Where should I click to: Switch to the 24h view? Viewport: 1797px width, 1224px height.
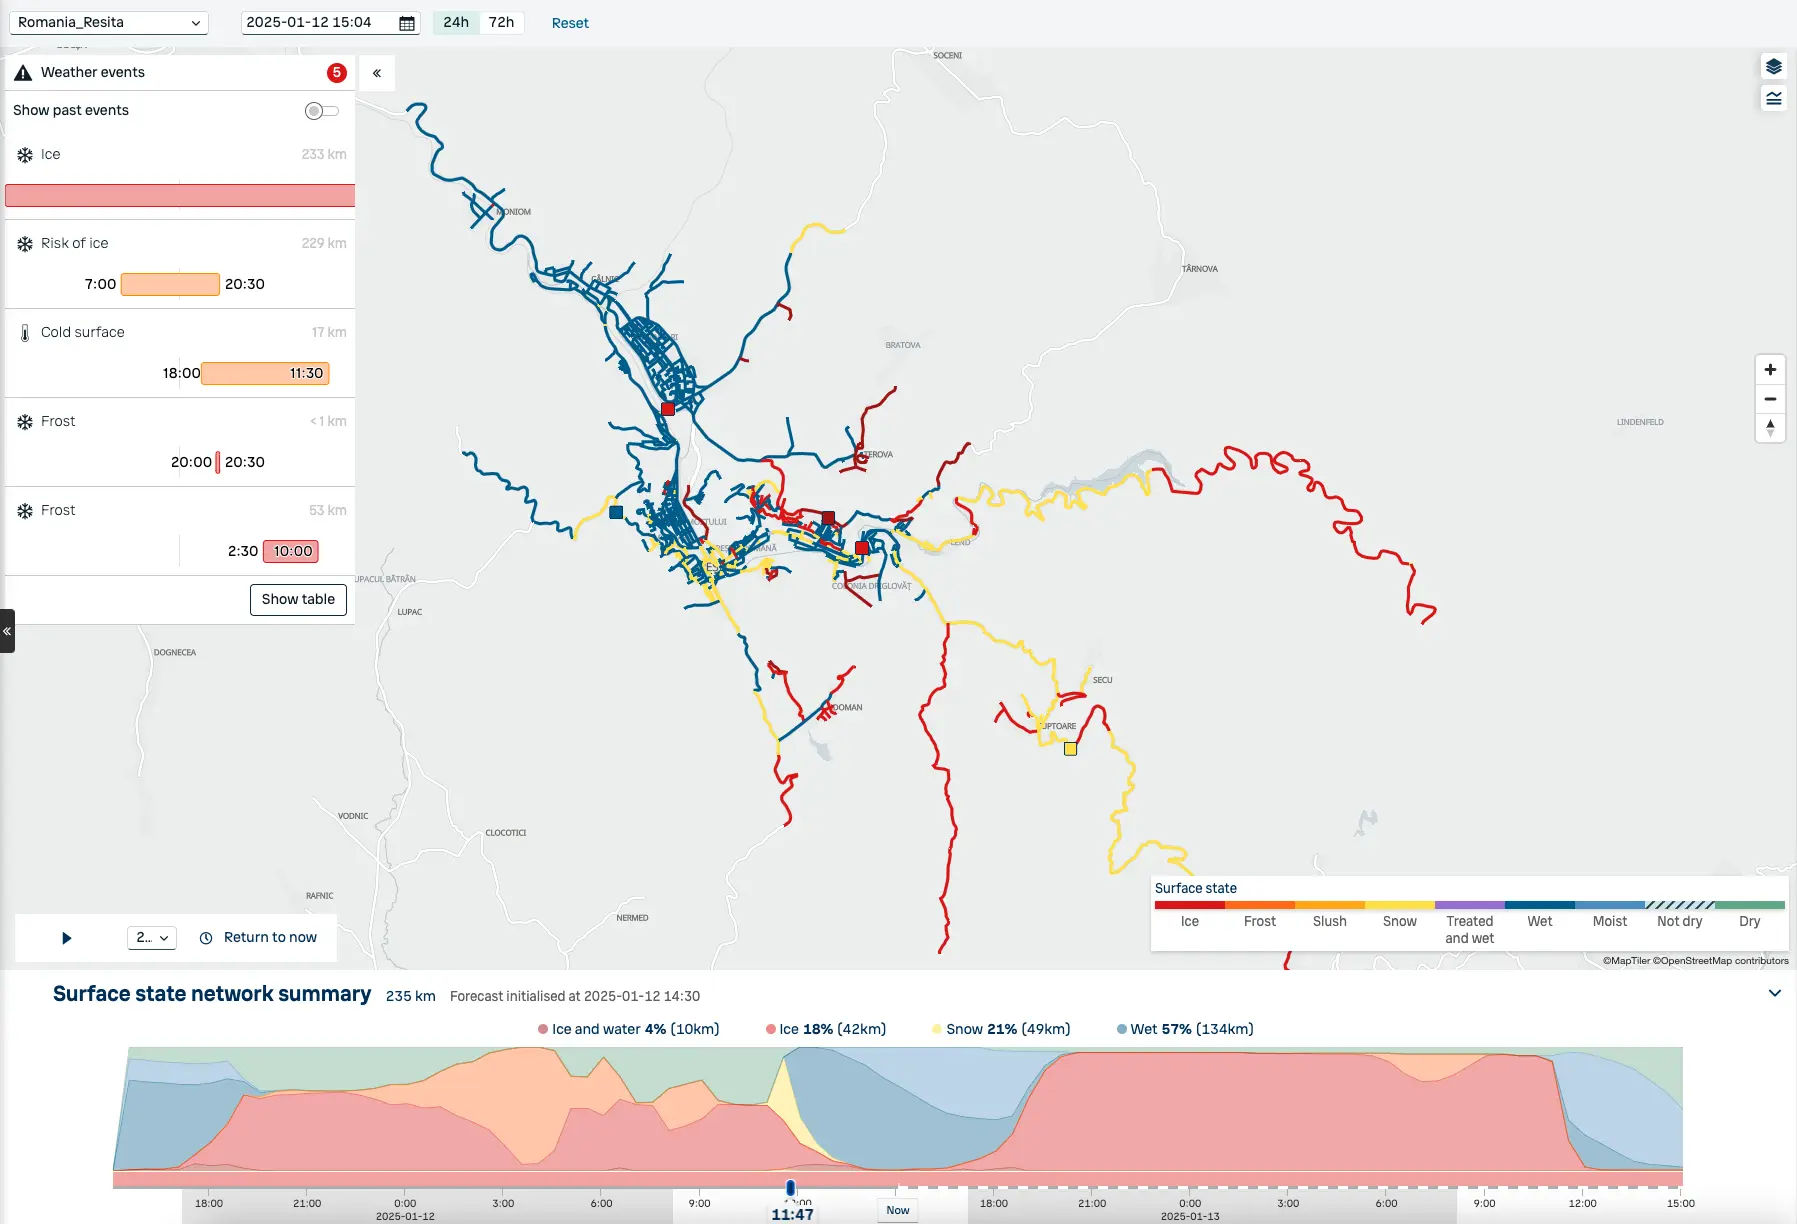456,22
